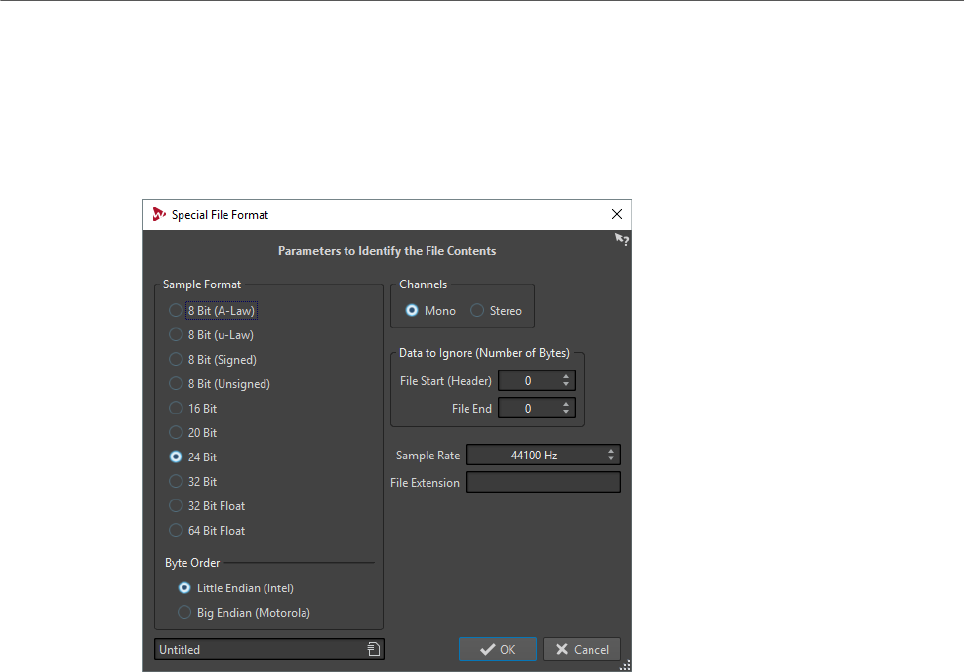Click Data to Ignore (Number of Bytes) label
This screenshot has height=672, width=965.
point(484,353)
